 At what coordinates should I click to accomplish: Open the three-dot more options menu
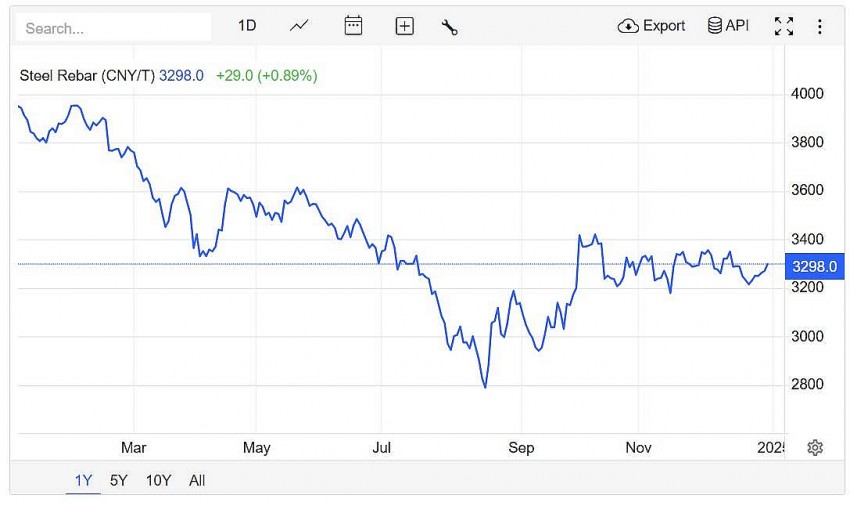click(x=820, y=27)
